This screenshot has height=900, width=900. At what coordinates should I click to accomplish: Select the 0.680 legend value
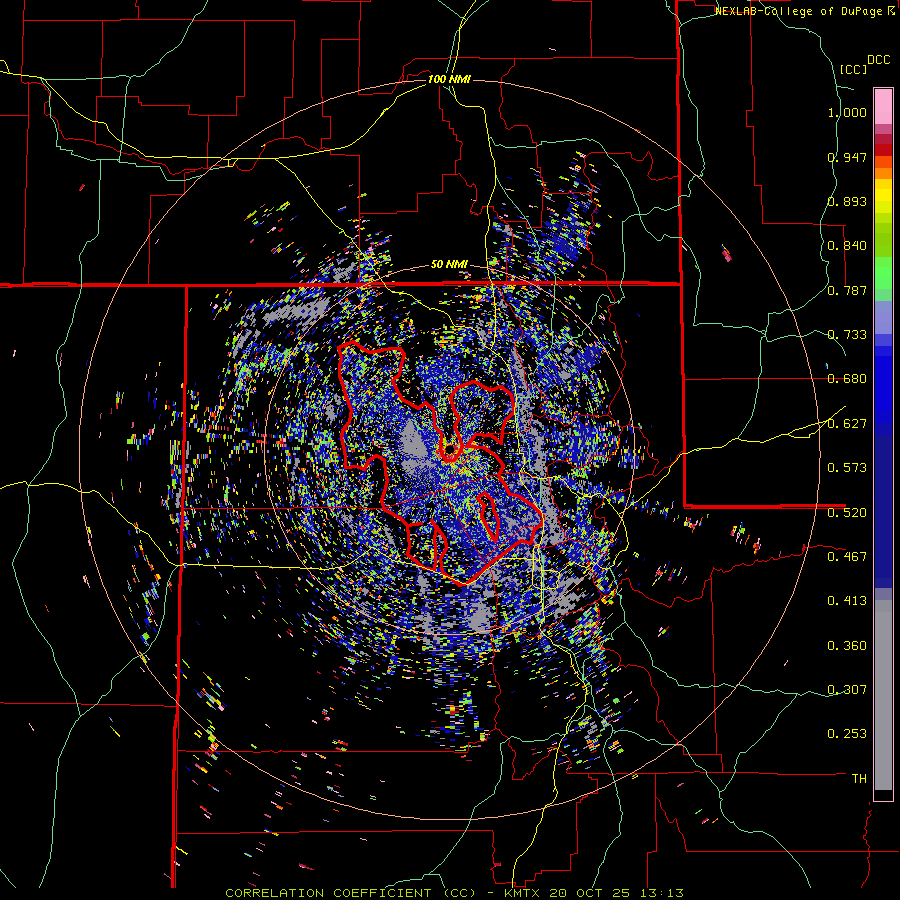[x=847, y=379]
